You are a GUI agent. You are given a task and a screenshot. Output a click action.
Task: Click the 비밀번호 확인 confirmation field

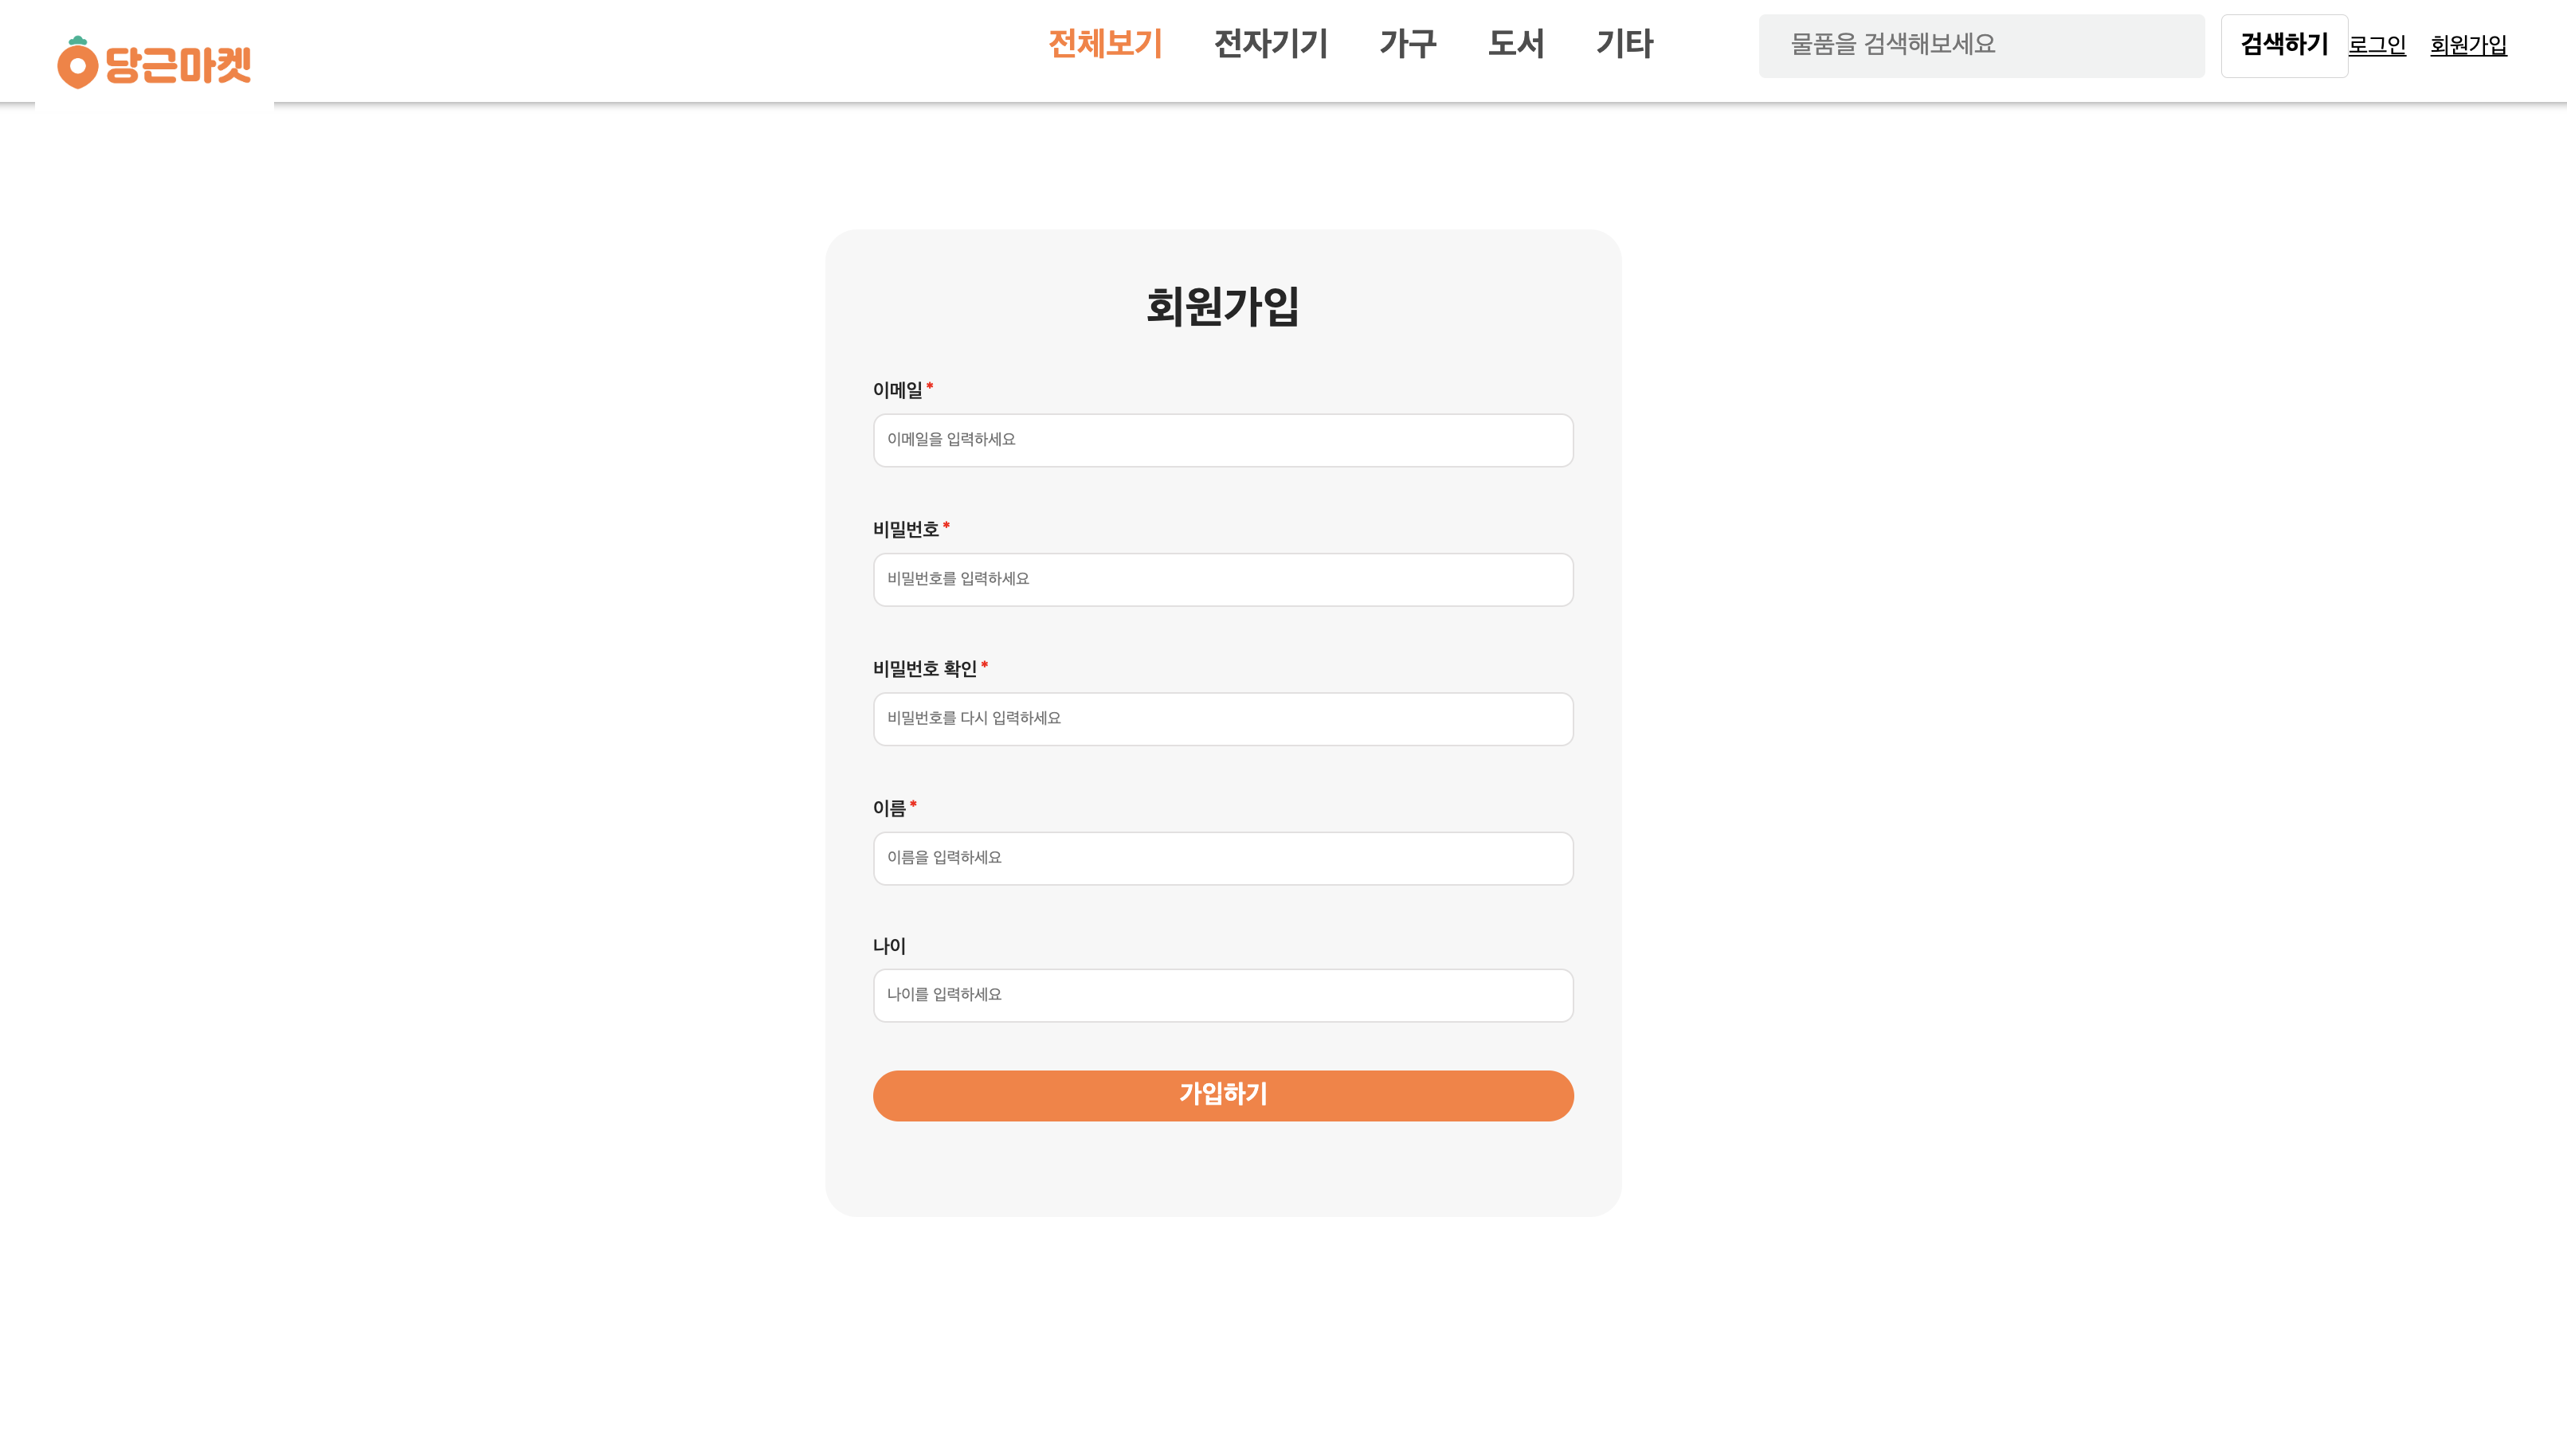(1223, 718)
